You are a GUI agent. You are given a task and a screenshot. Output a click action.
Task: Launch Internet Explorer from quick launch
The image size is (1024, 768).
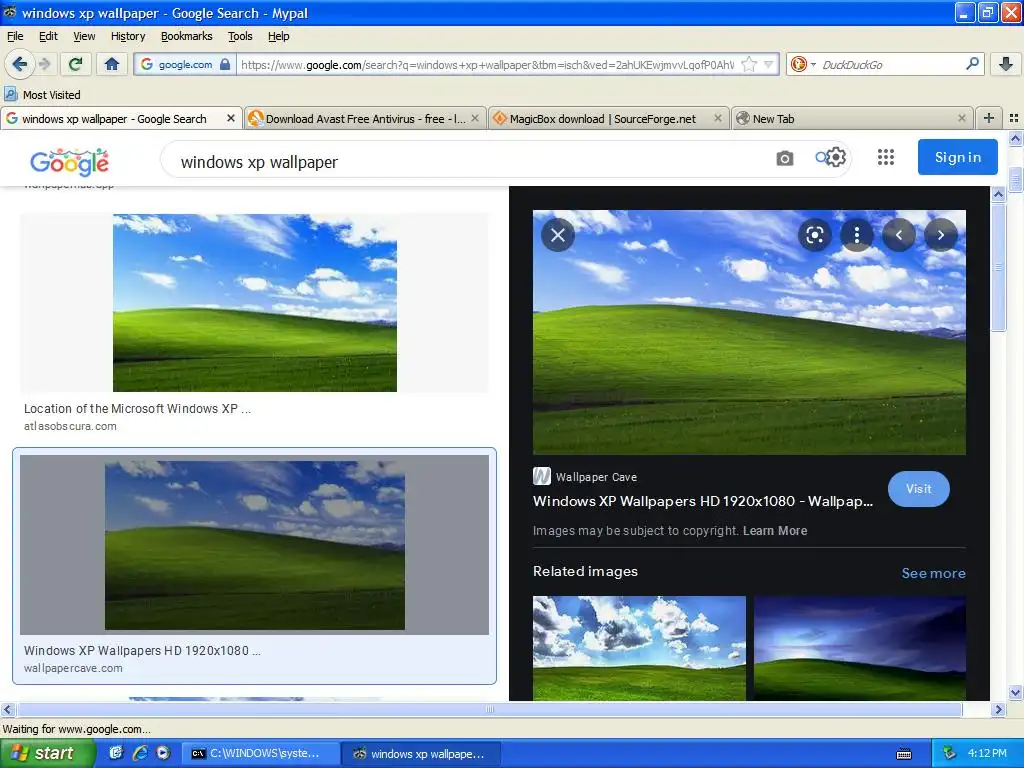(x=140, y=753)
